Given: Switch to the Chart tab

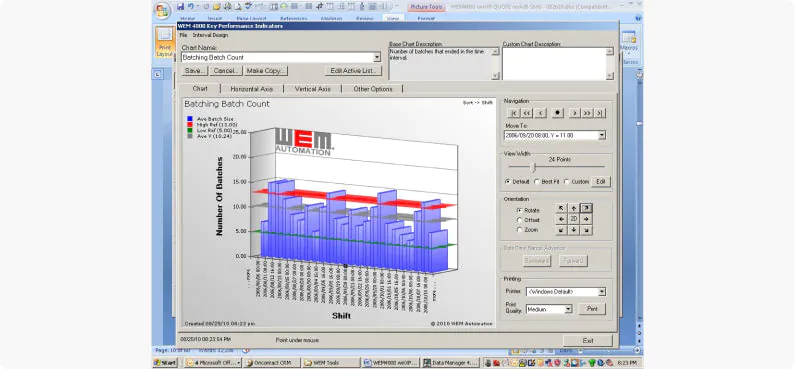Looking at the screenshot, I should [x=200, y=89].
